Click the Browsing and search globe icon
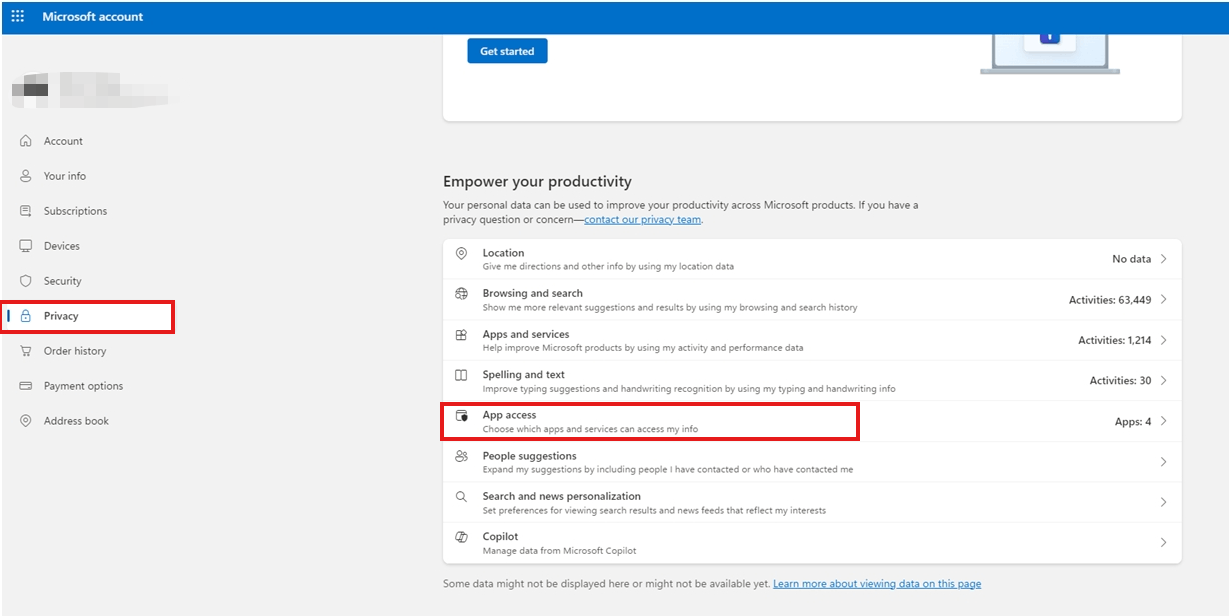1229x616 pixels. 461,293
